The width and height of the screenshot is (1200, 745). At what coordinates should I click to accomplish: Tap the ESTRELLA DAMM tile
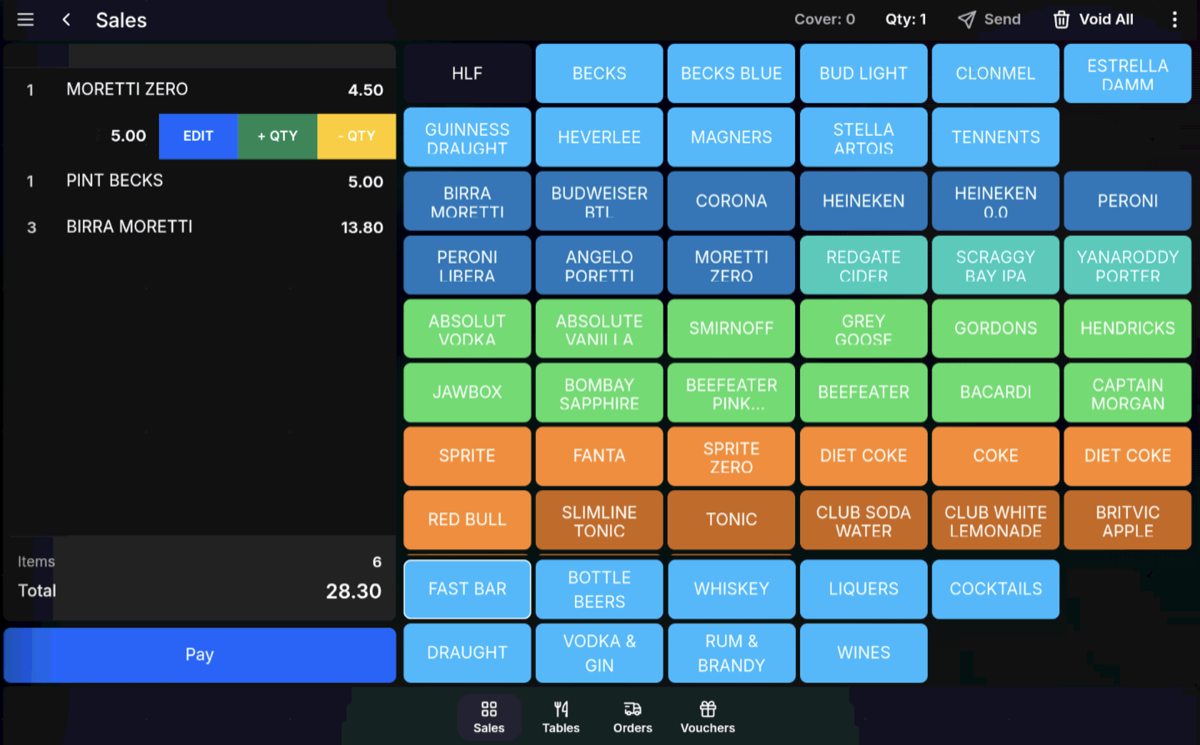click(1127, 74)
